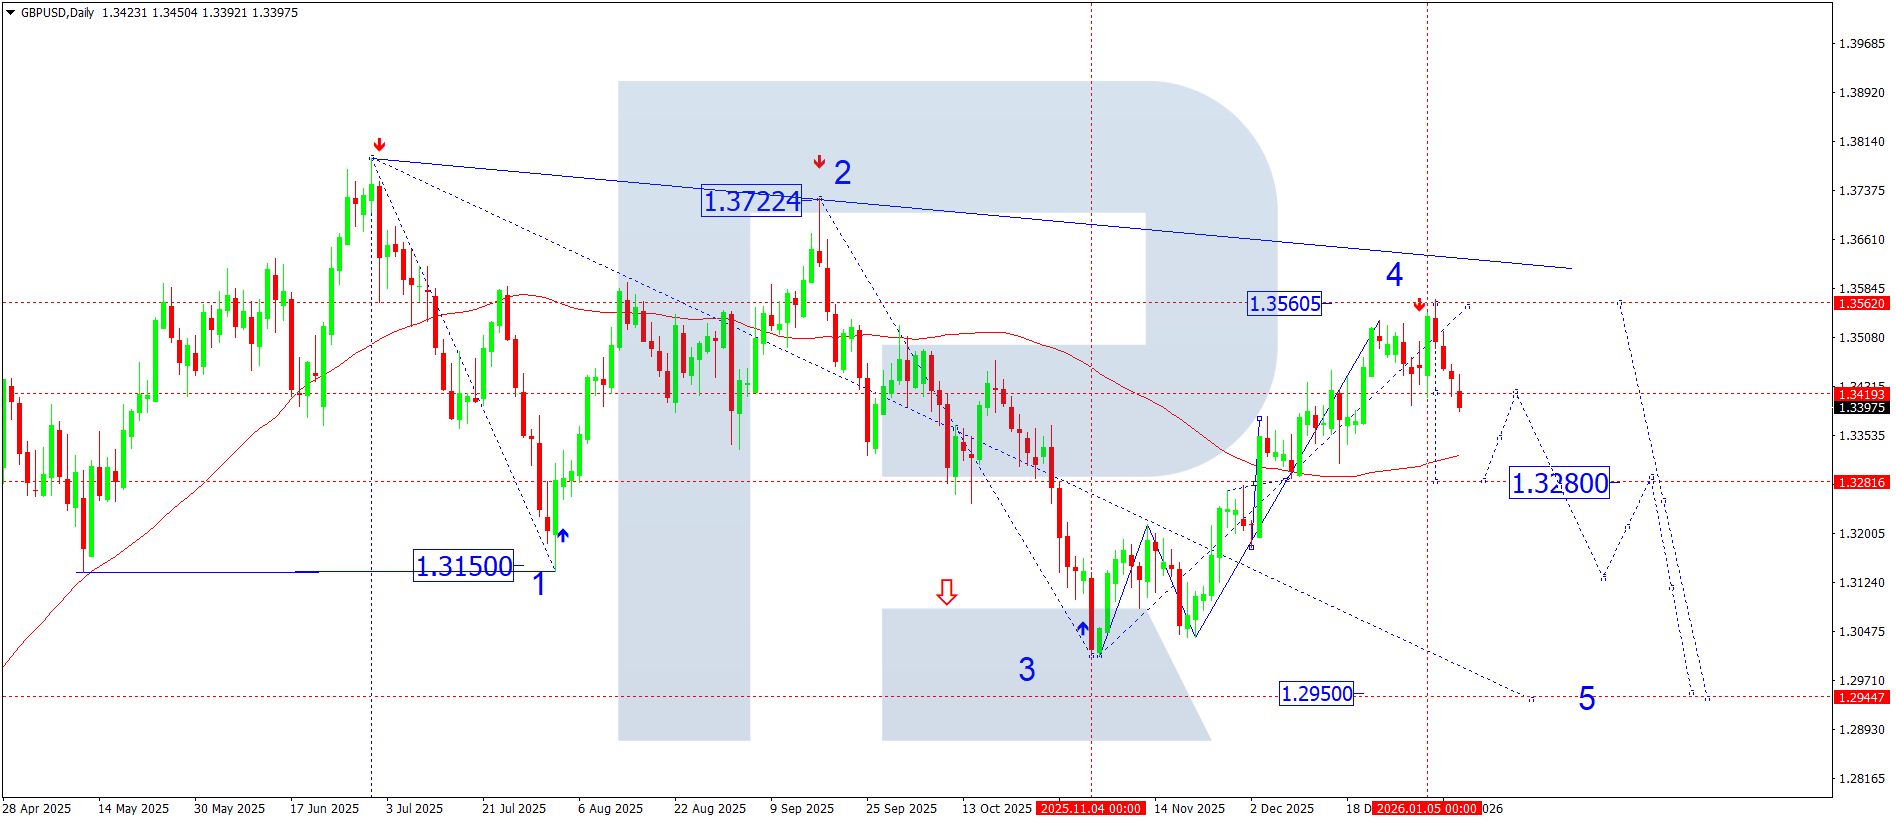Click the 2026.01.05 00:00 date marker
Viewport: 1896px width, 821px height.
(x=1426, y=808)
